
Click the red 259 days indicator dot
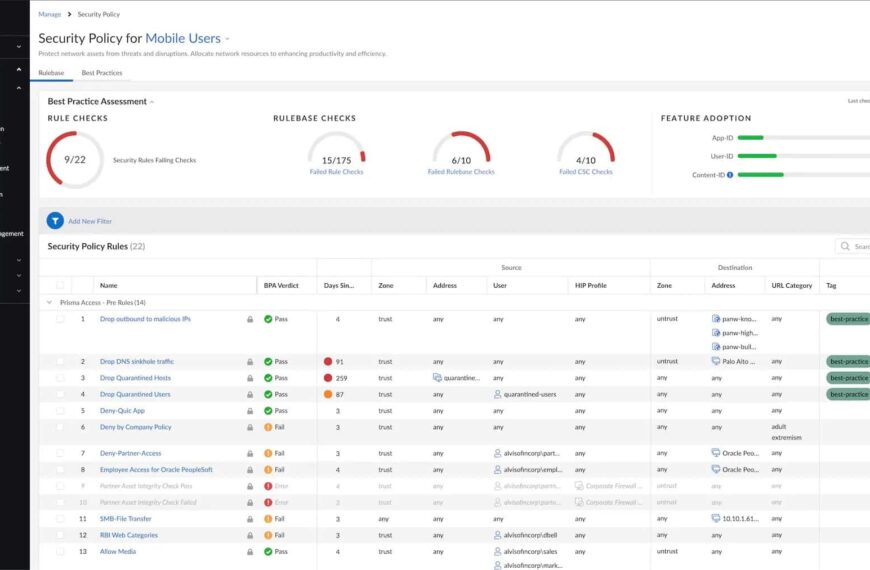(328, 378)
